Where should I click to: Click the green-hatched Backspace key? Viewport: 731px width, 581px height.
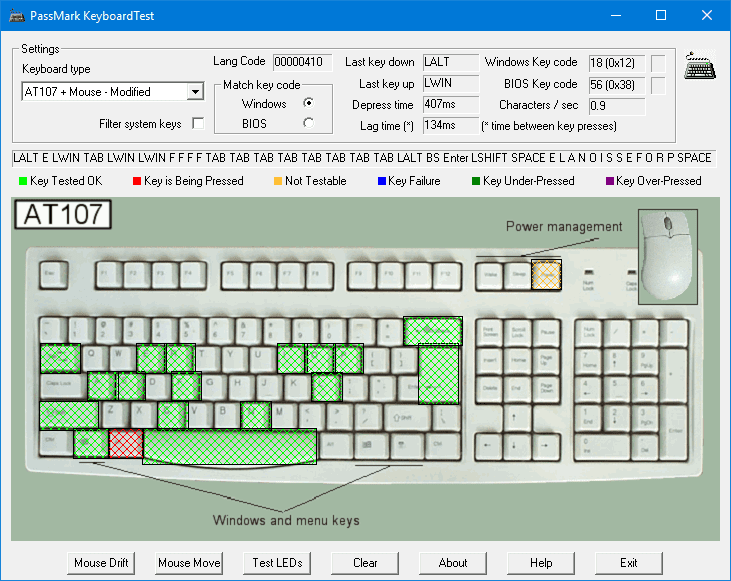432,330
